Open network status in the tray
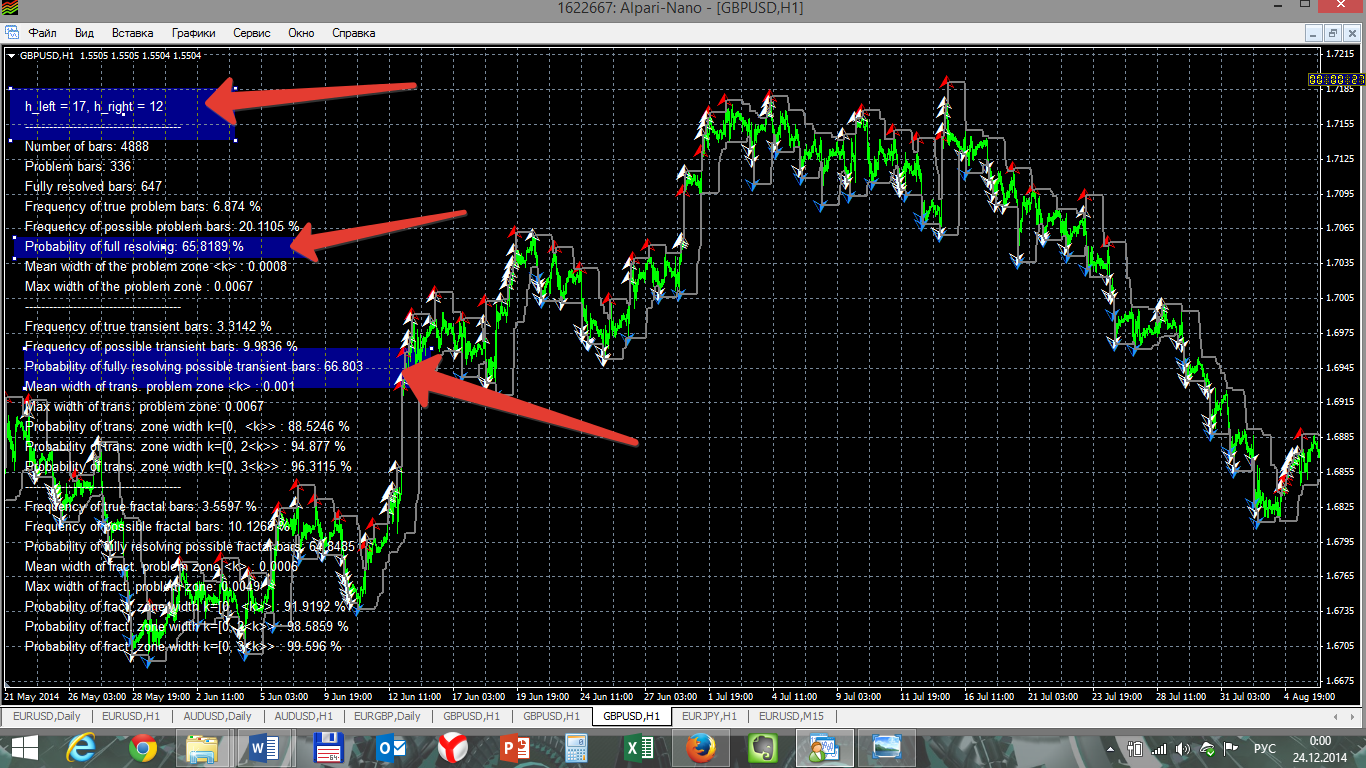The image size is (1366, 768). [x=1160, y=748]
